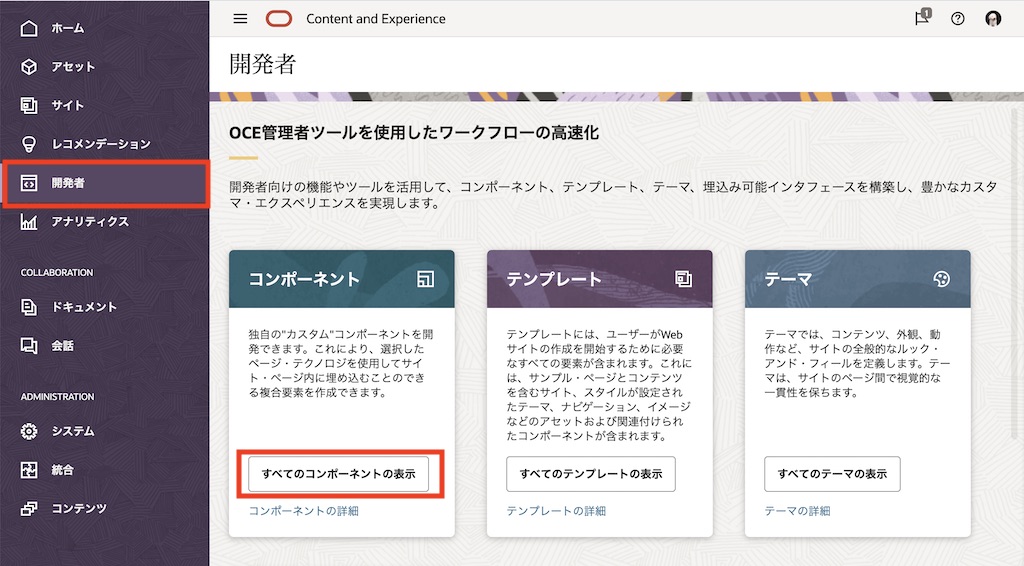Click the コンポーネント card header icon
Image resolution: width=1024 pixels, height=566 pixels.
pos(426,280)
